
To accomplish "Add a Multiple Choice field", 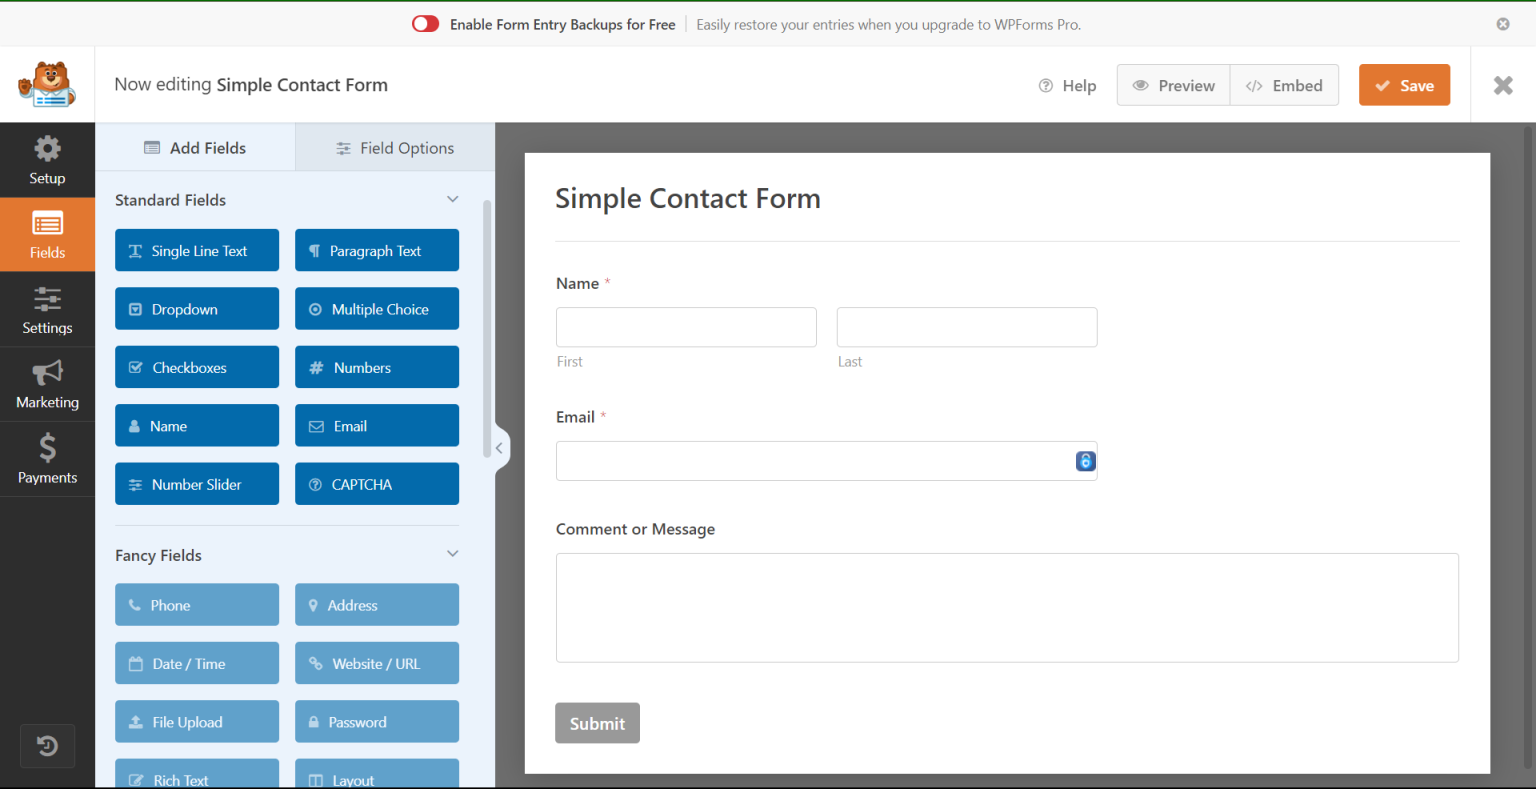I will [x=376, y=308].
